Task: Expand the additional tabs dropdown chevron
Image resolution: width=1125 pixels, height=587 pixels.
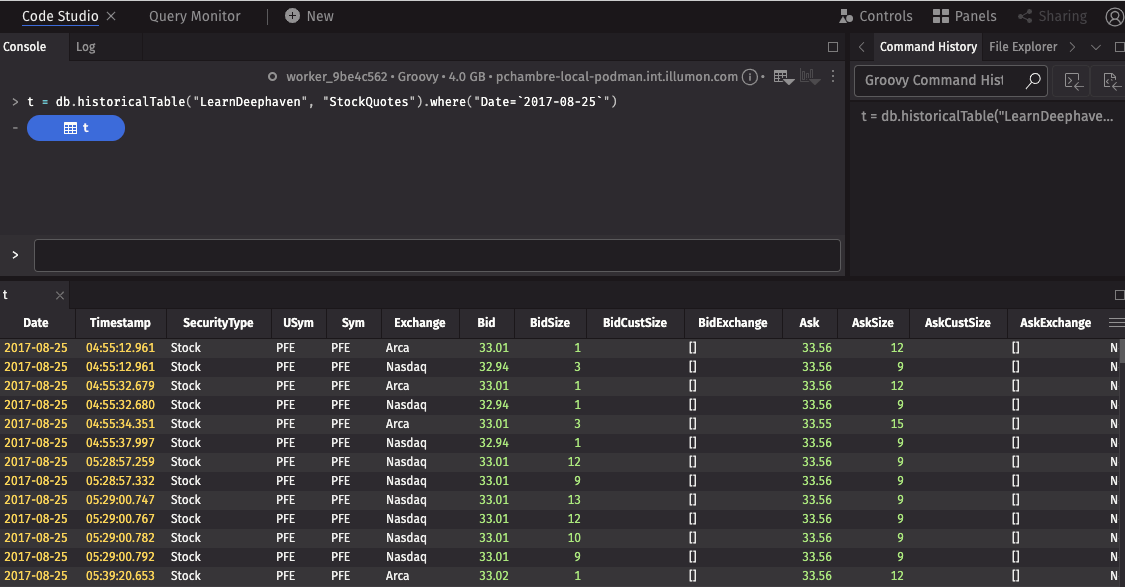Action: pyautogui.click(x=1095, y=47)
